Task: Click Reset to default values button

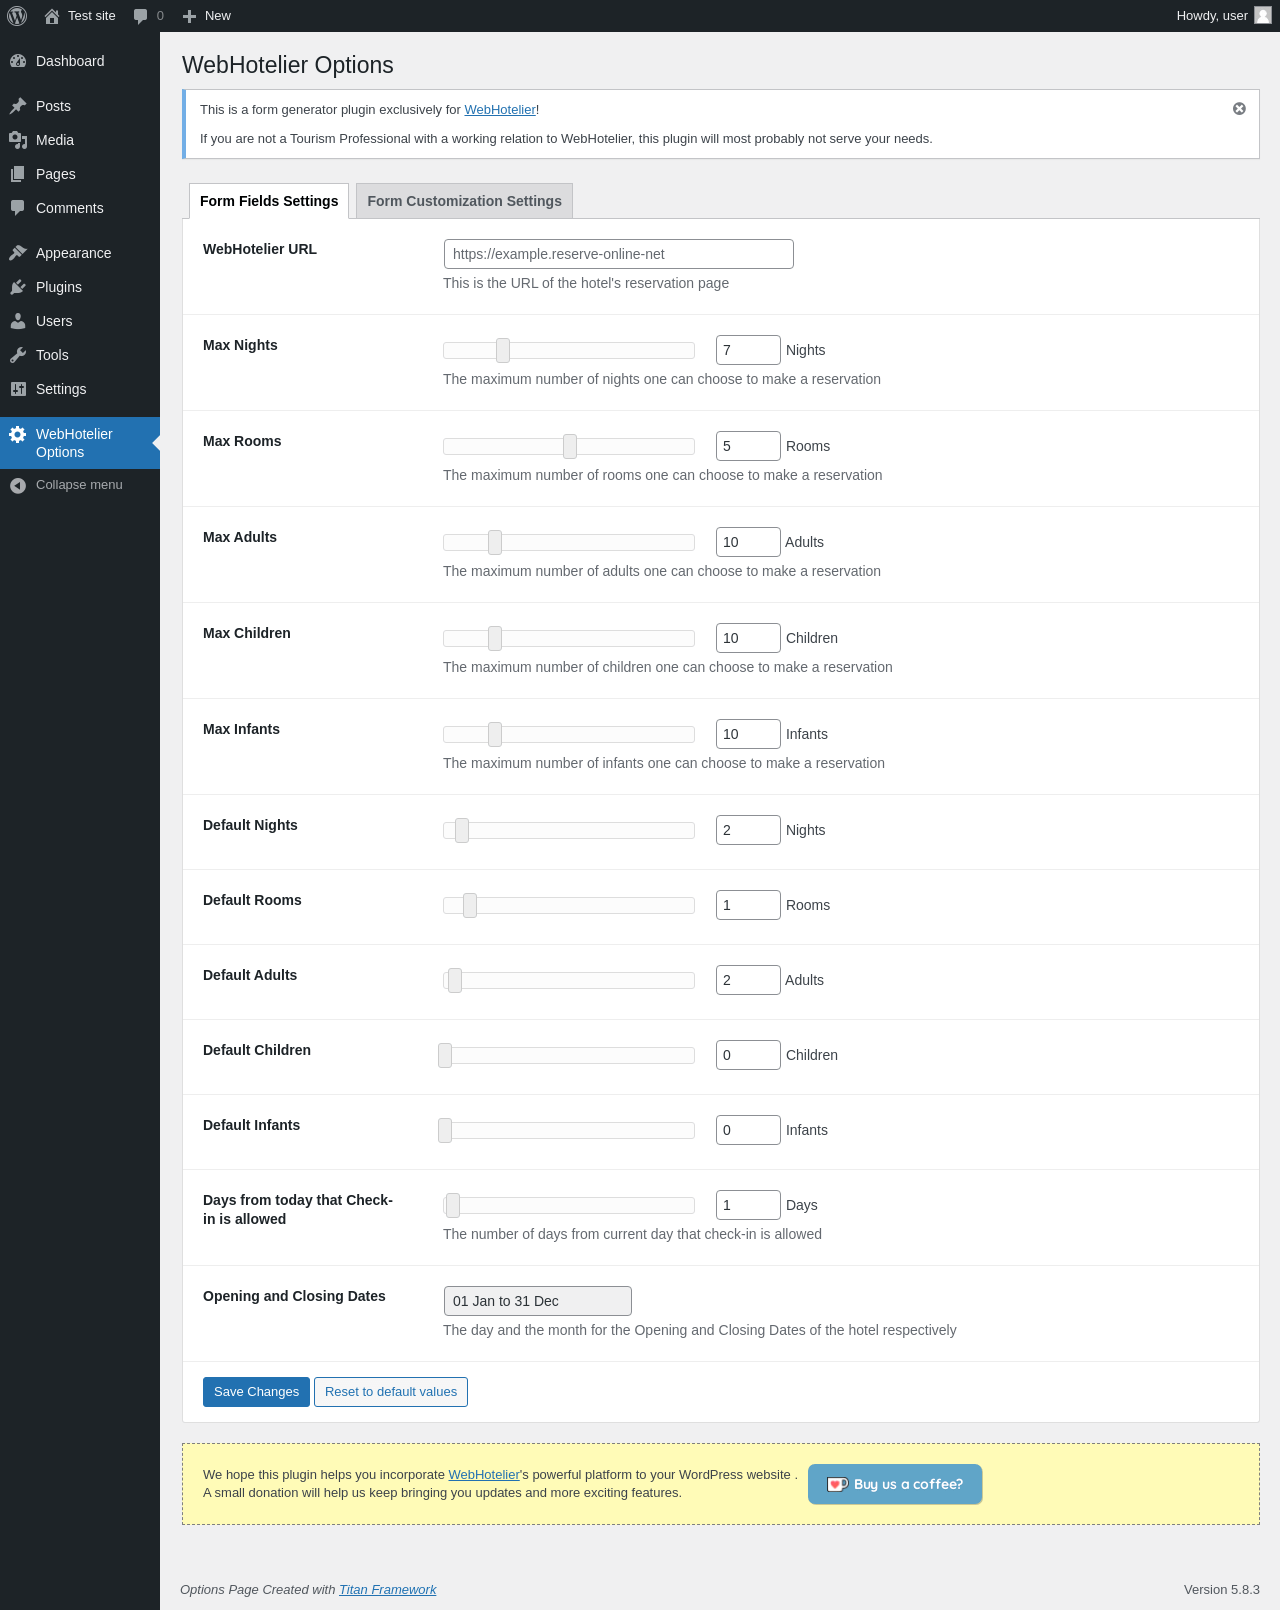Action: pos(391,1392)
